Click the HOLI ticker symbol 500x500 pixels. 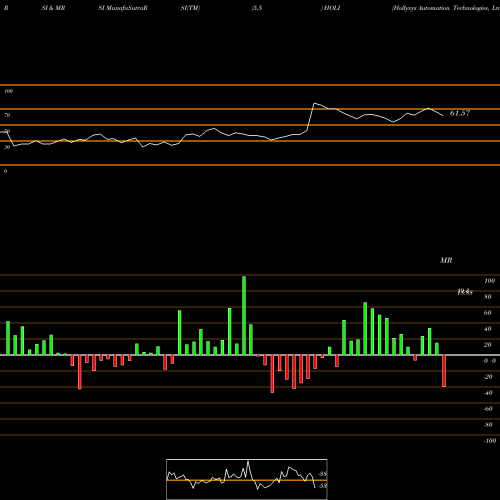[332, 8]
